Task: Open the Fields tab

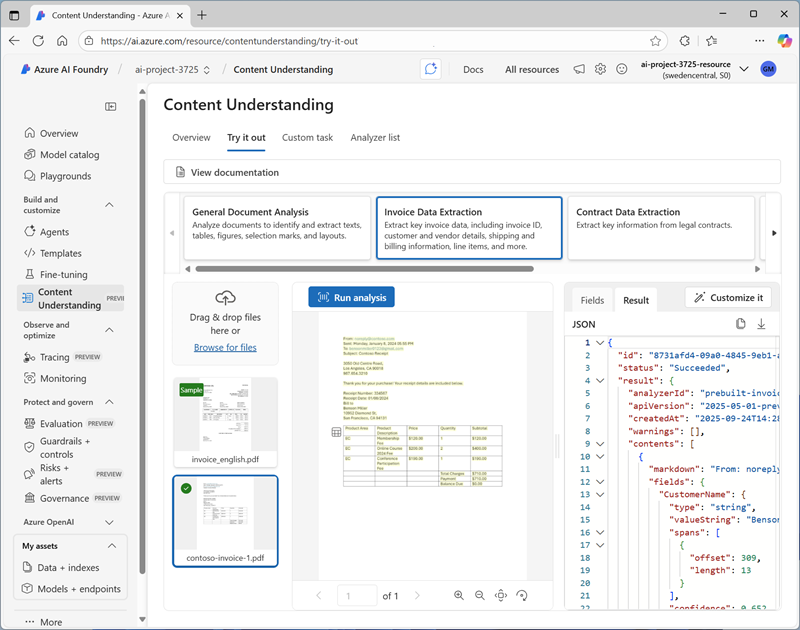Action: pos(592,300)
